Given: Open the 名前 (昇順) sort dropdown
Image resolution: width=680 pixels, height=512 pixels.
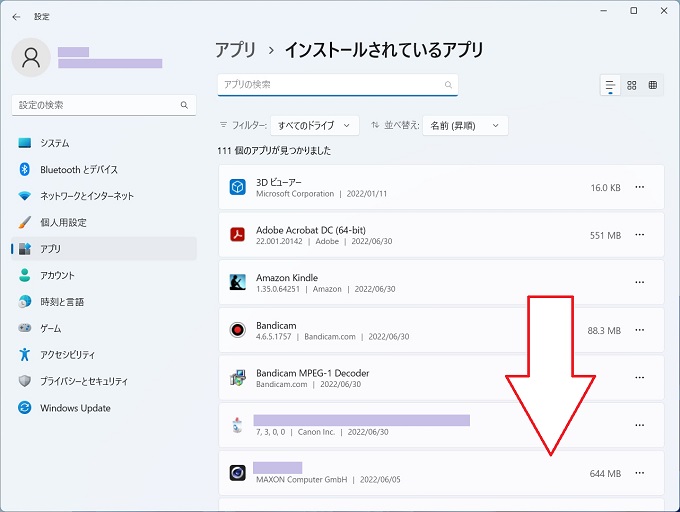Looking at the screenshot, I should tap(465, 125).
